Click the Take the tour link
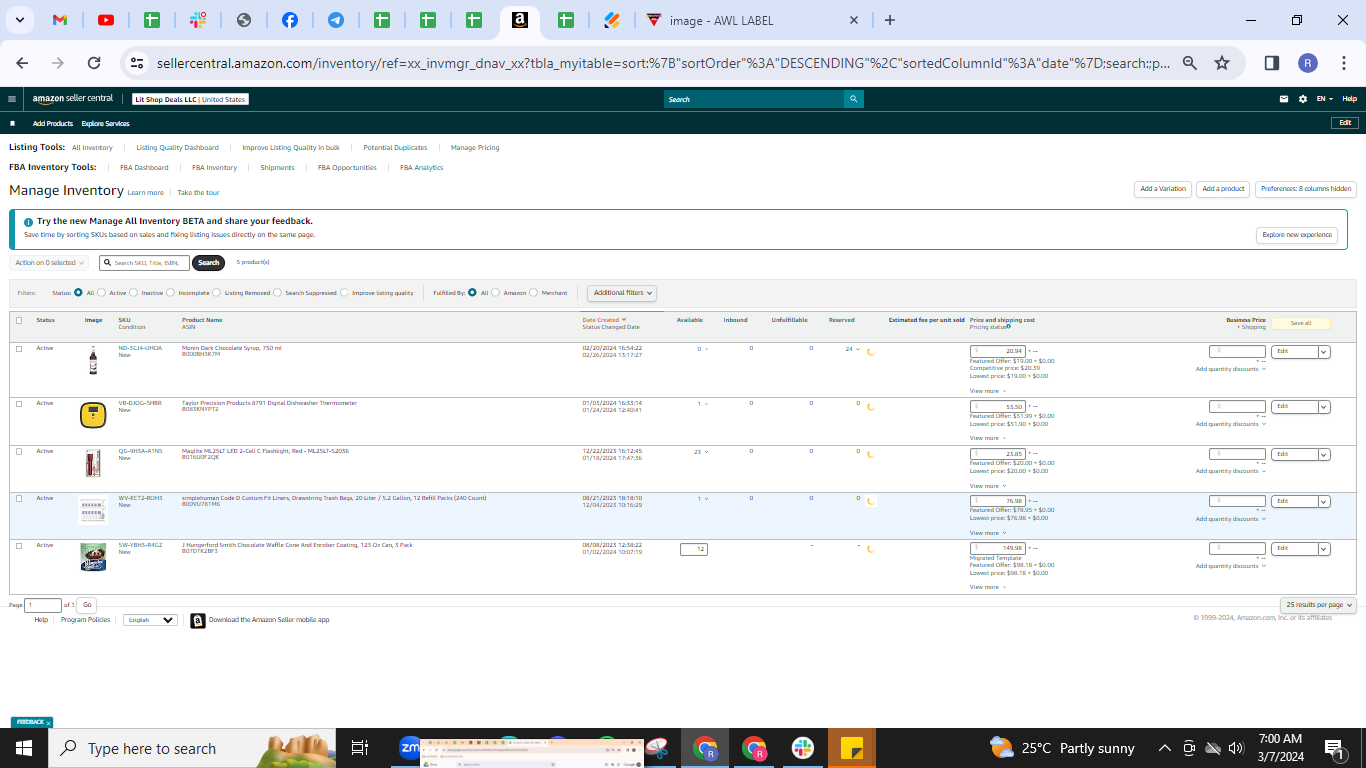The height and width of the screenshot is (768, 1366). point(198,192)
